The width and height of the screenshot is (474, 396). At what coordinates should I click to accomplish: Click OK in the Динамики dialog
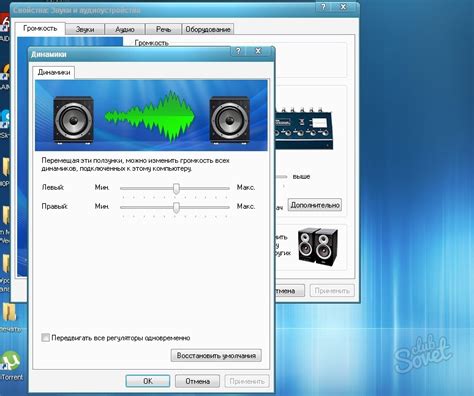pos(148,381)
